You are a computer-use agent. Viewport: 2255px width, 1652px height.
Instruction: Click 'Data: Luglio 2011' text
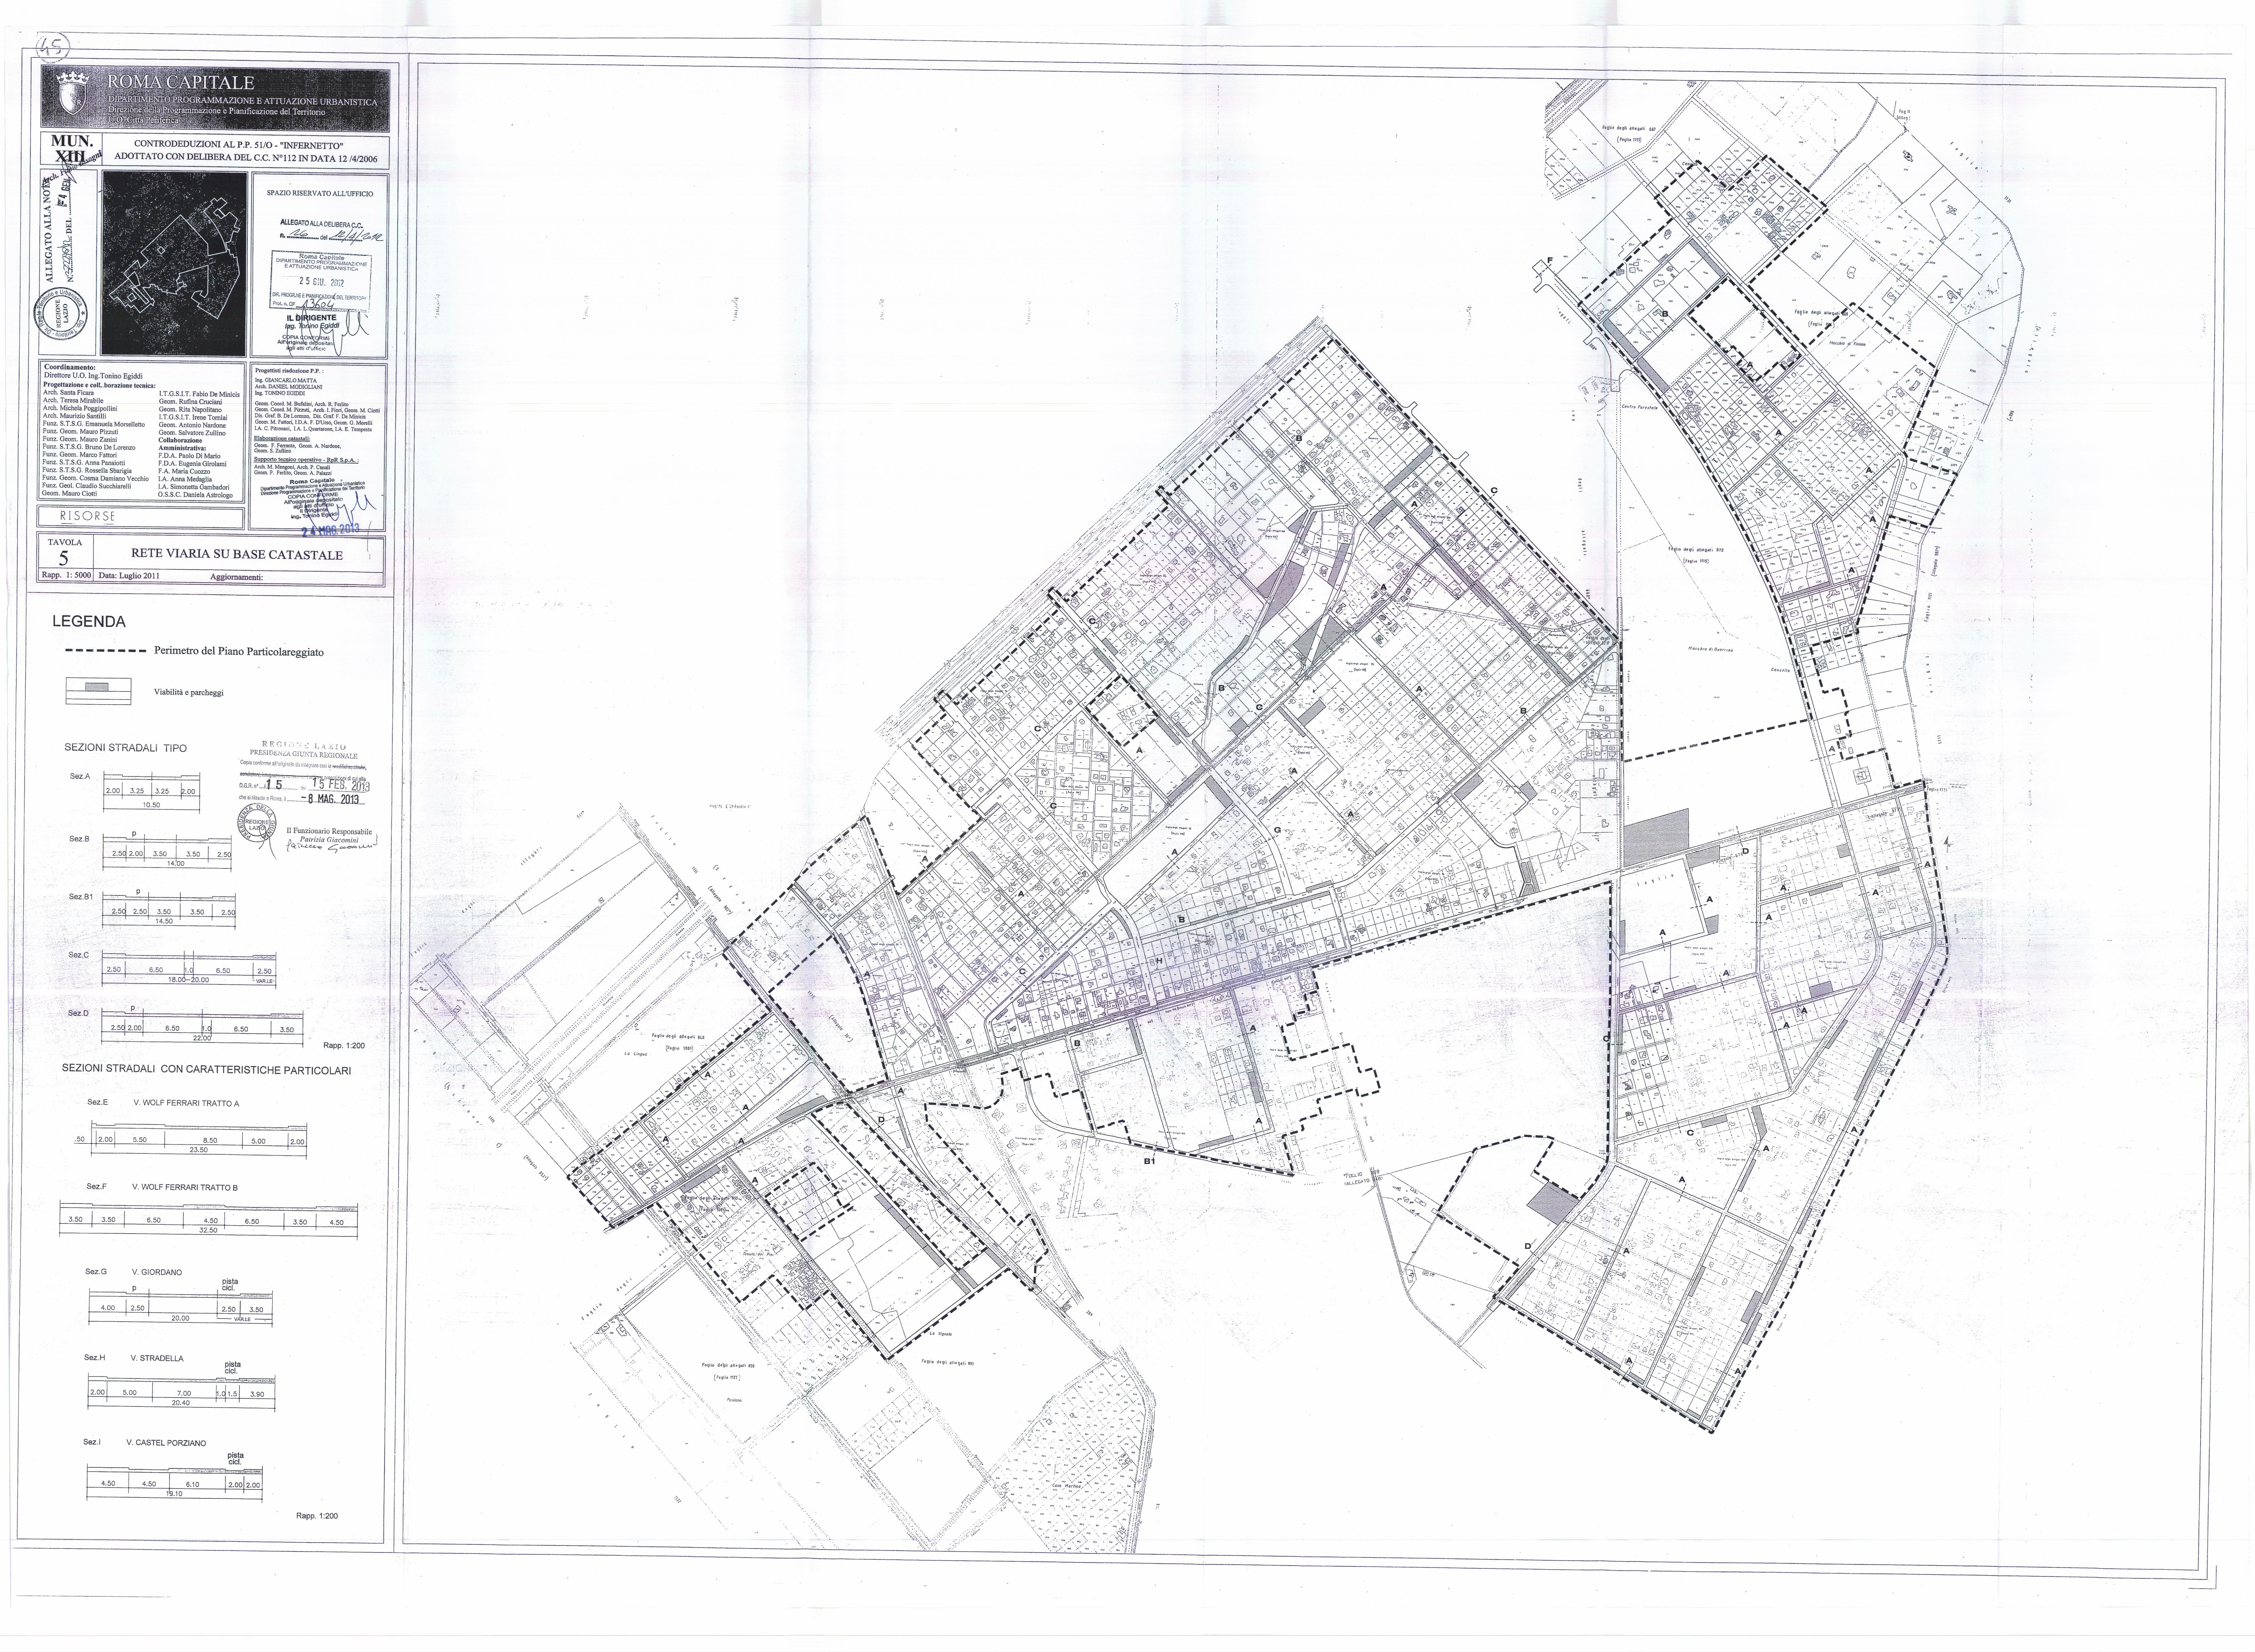pyautogui.click(x=129, y=576)
